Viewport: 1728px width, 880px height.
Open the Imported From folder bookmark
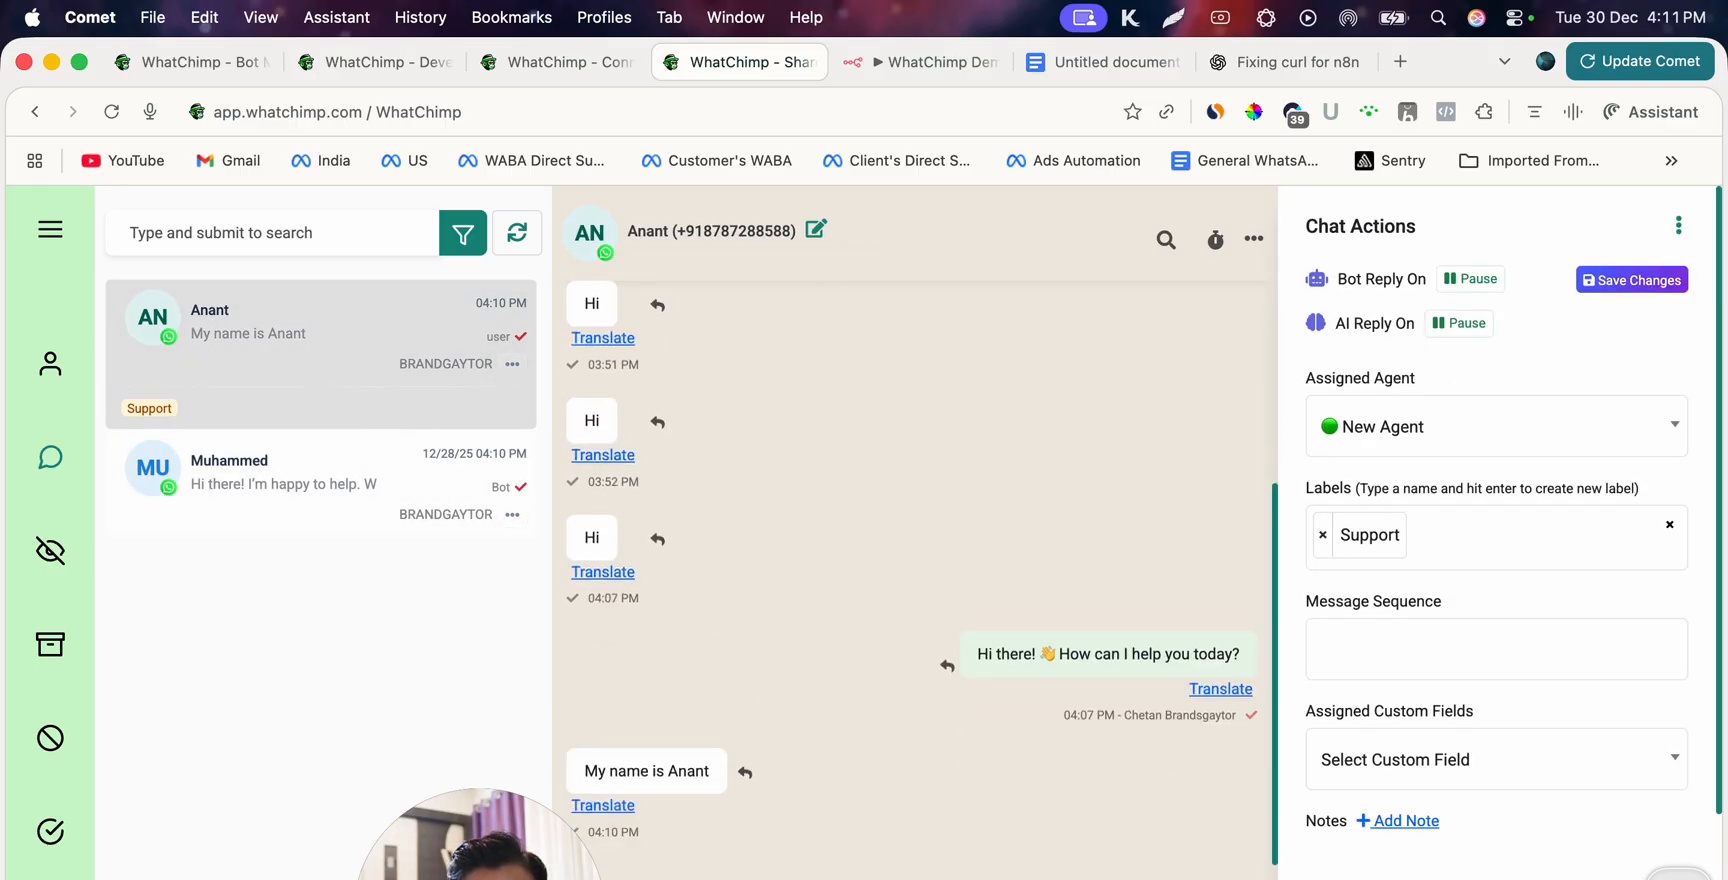(1529, 161)
